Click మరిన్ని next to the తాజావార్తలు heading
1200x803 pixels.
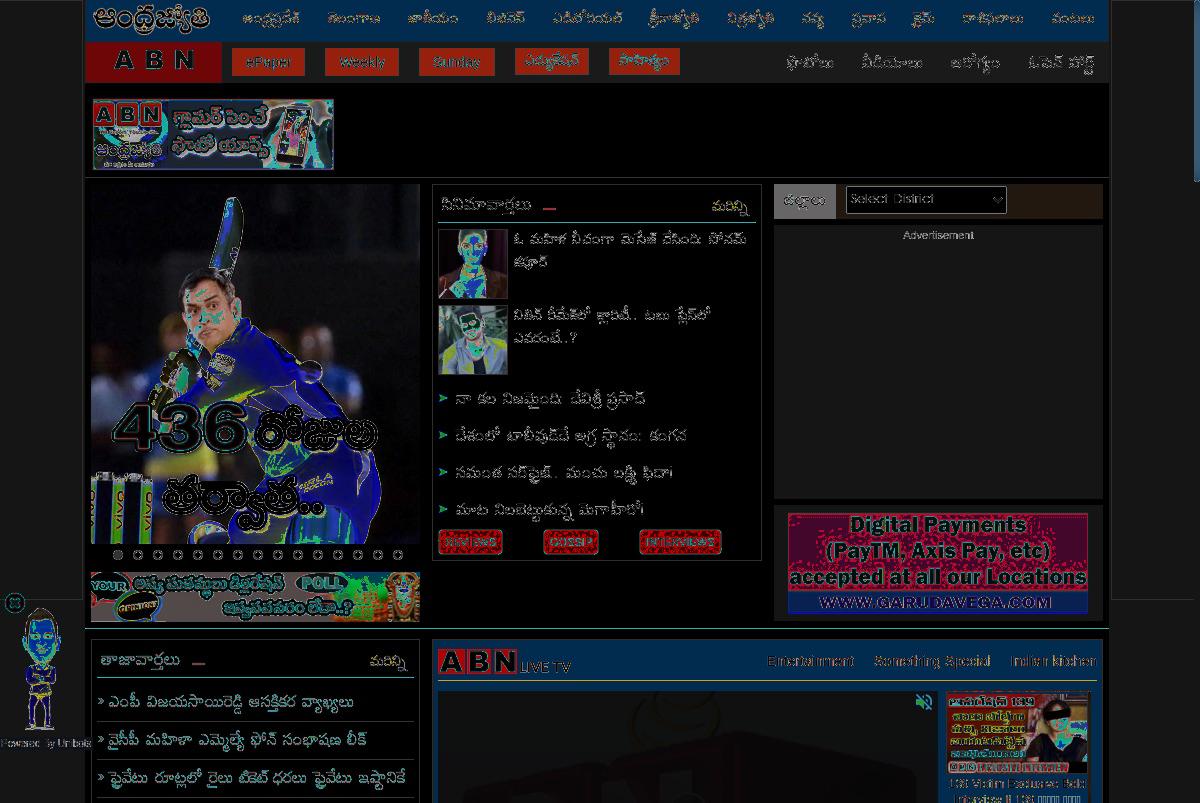388,662
